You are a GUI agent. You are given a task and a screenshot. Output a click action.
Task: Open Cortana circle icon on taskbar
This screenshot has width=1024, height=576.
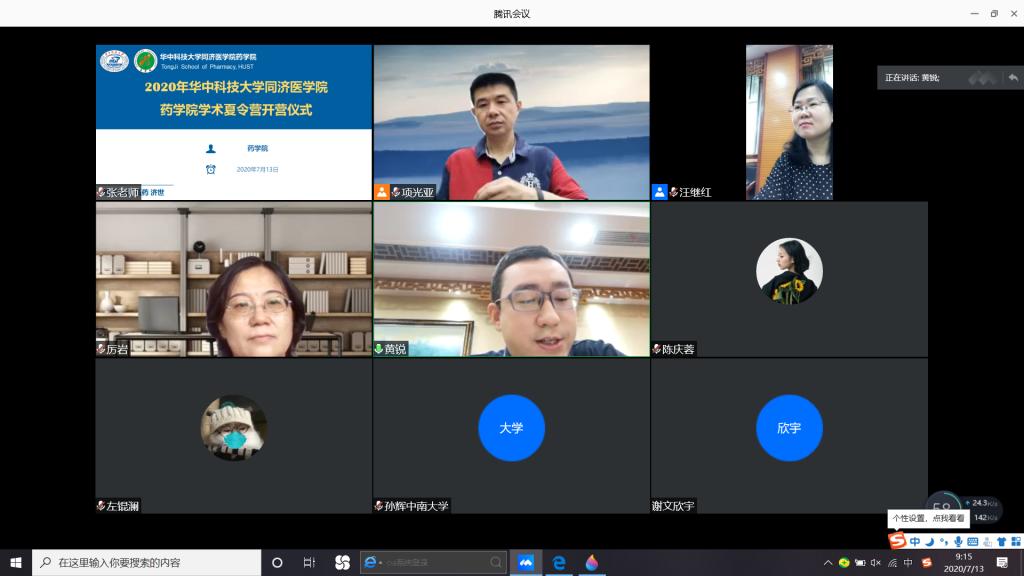point(277,563)
